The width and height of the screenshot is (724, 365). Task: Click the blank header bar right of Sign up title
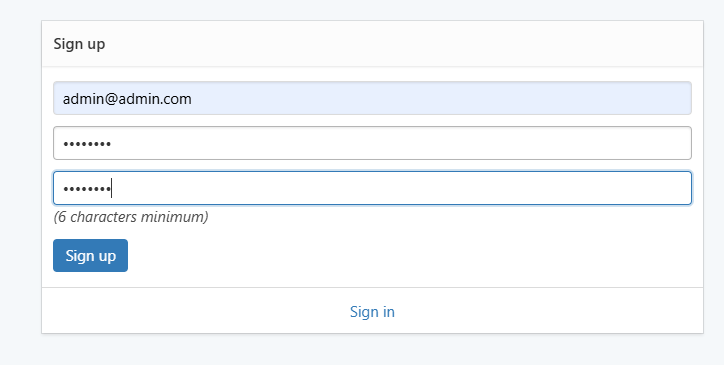[404, 44]
